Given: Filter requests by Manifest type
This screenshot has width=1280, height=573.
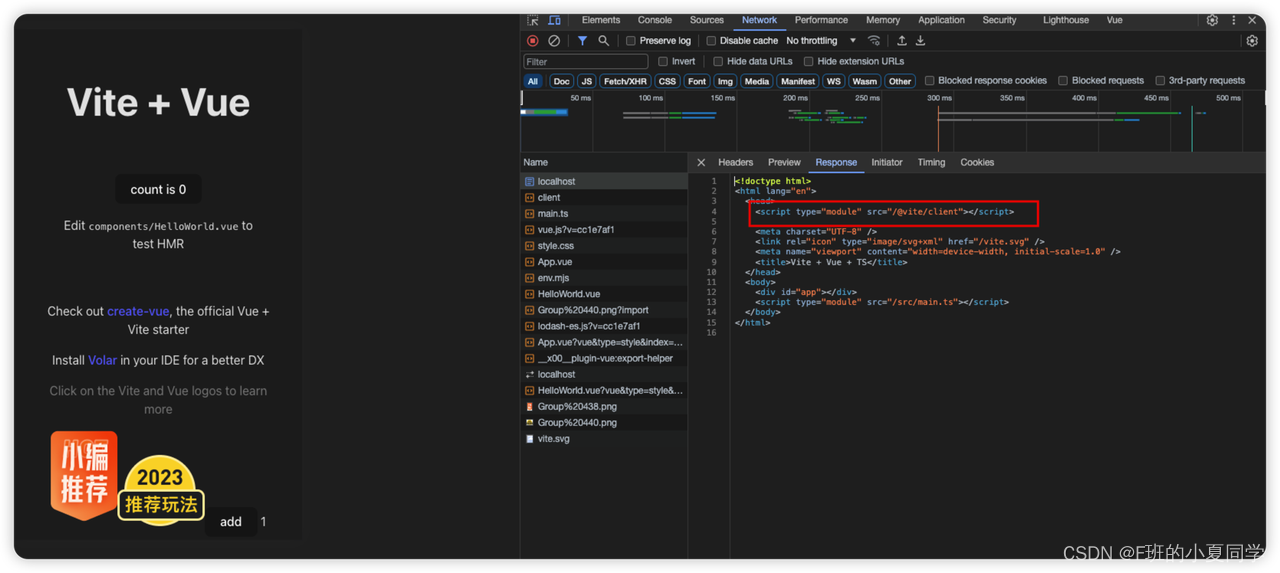Looking at the screenshot, I should 798,81.
